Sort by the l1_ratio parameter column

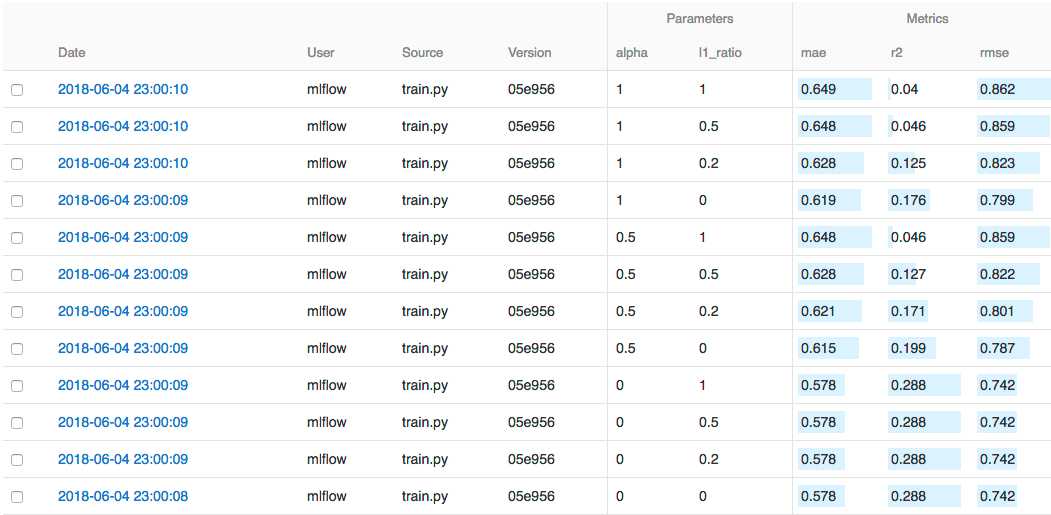720,52
